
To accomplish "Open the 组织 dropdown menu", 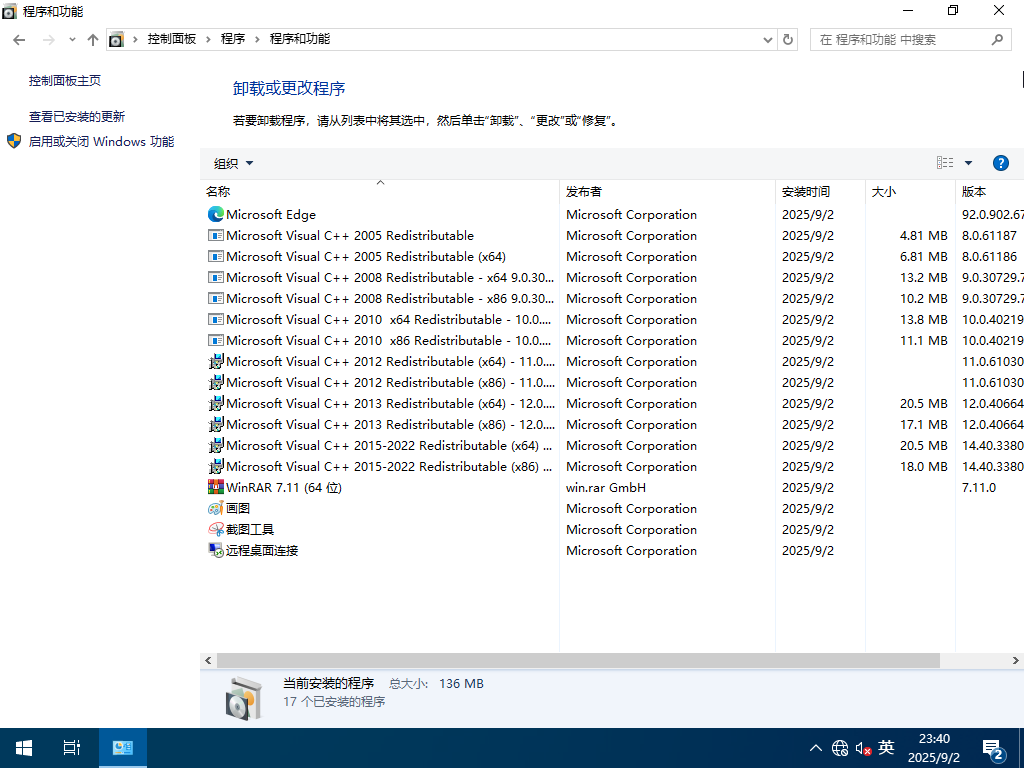I will pyautogui.click(x=233, y=163).
